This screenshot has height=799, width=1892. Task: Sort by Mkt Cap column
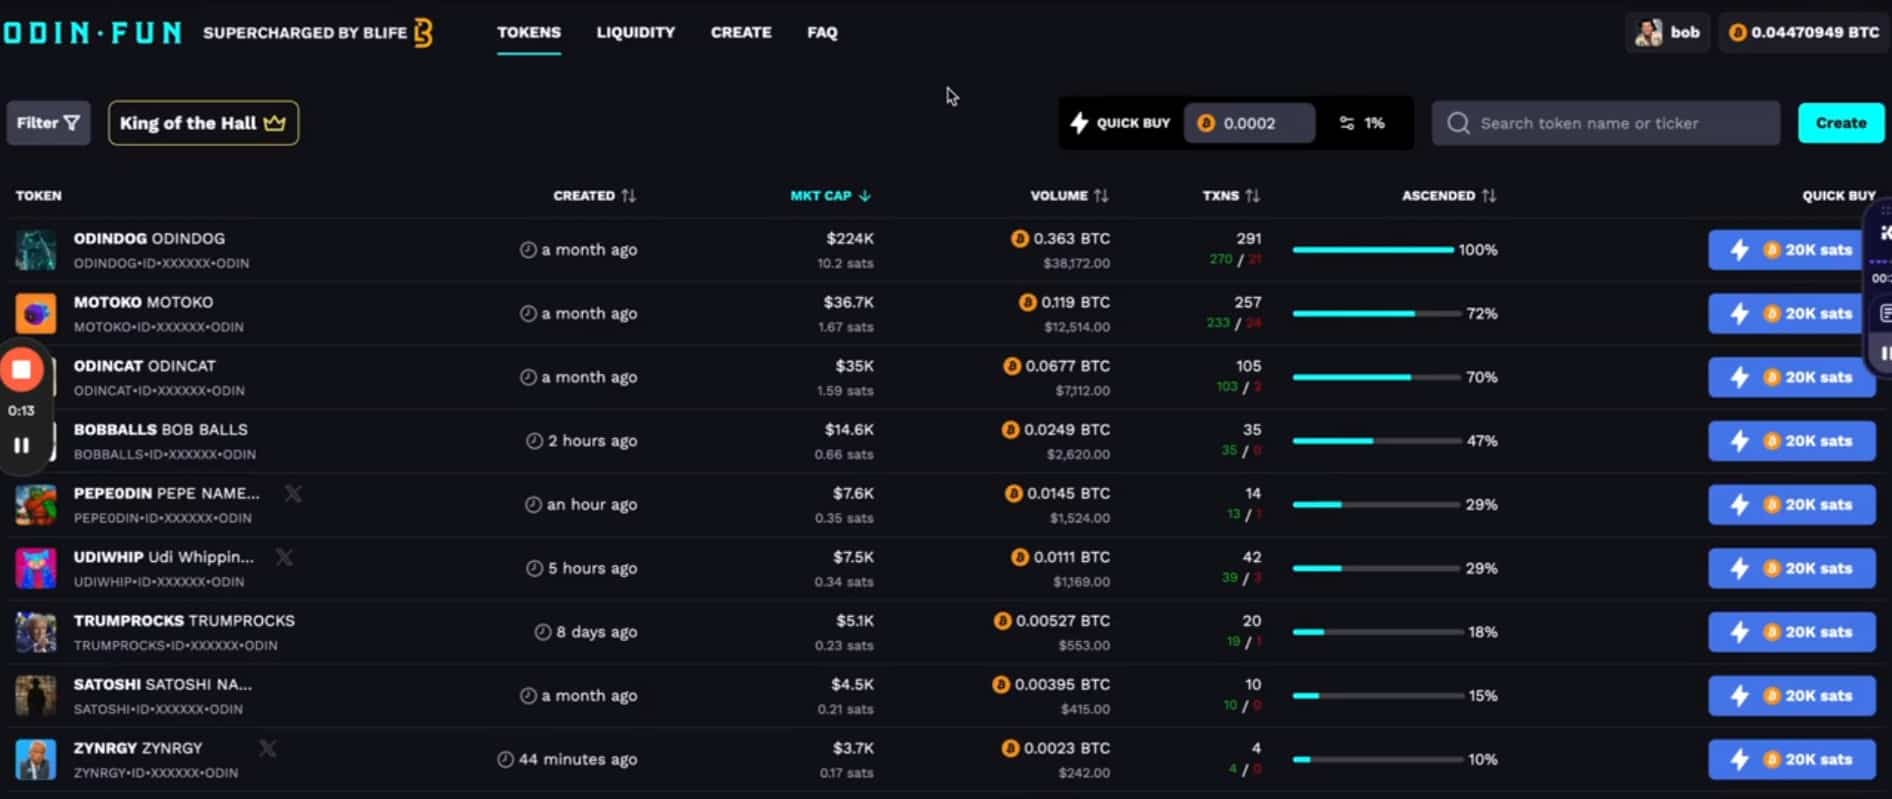tap(830, 196)
